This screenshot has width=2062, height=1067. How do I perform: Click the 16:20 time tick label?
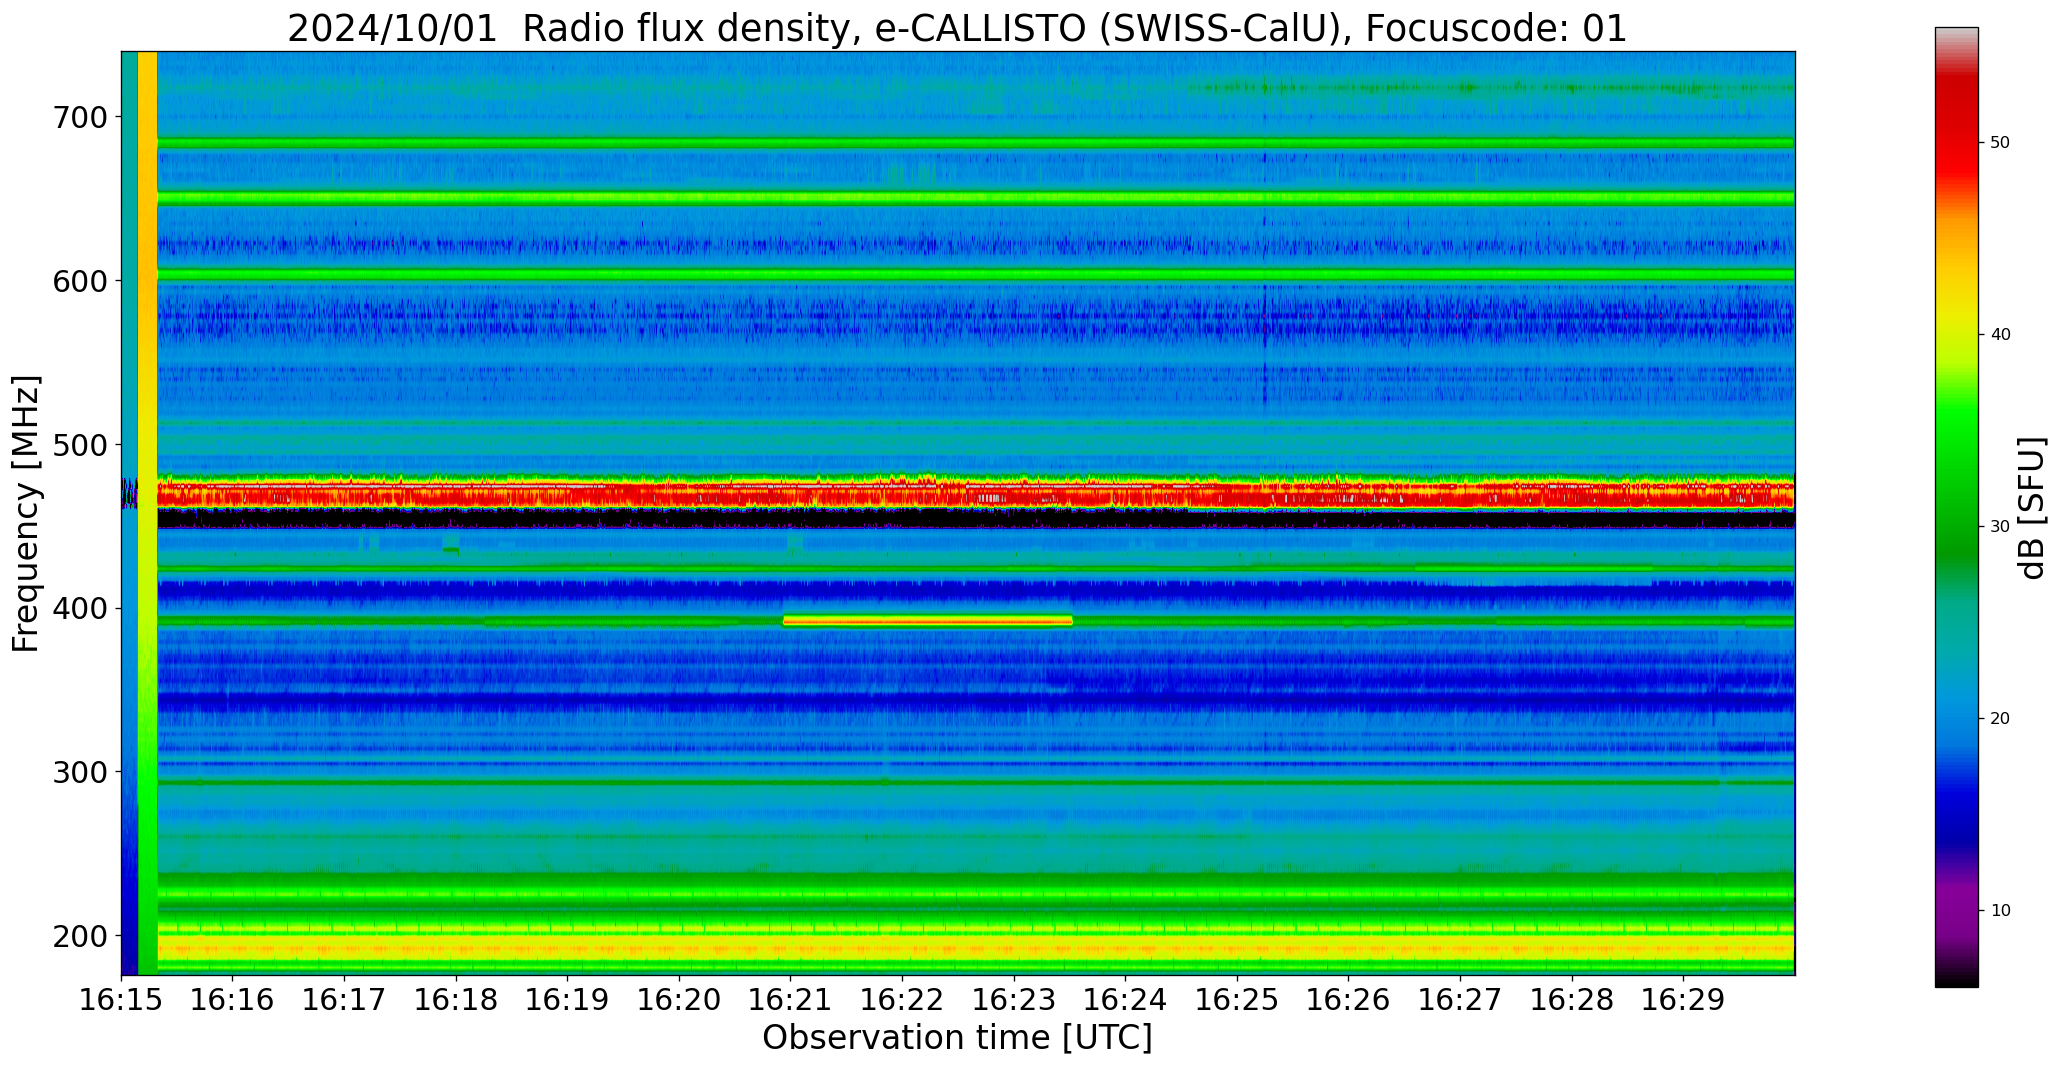tap(680, 1000)
